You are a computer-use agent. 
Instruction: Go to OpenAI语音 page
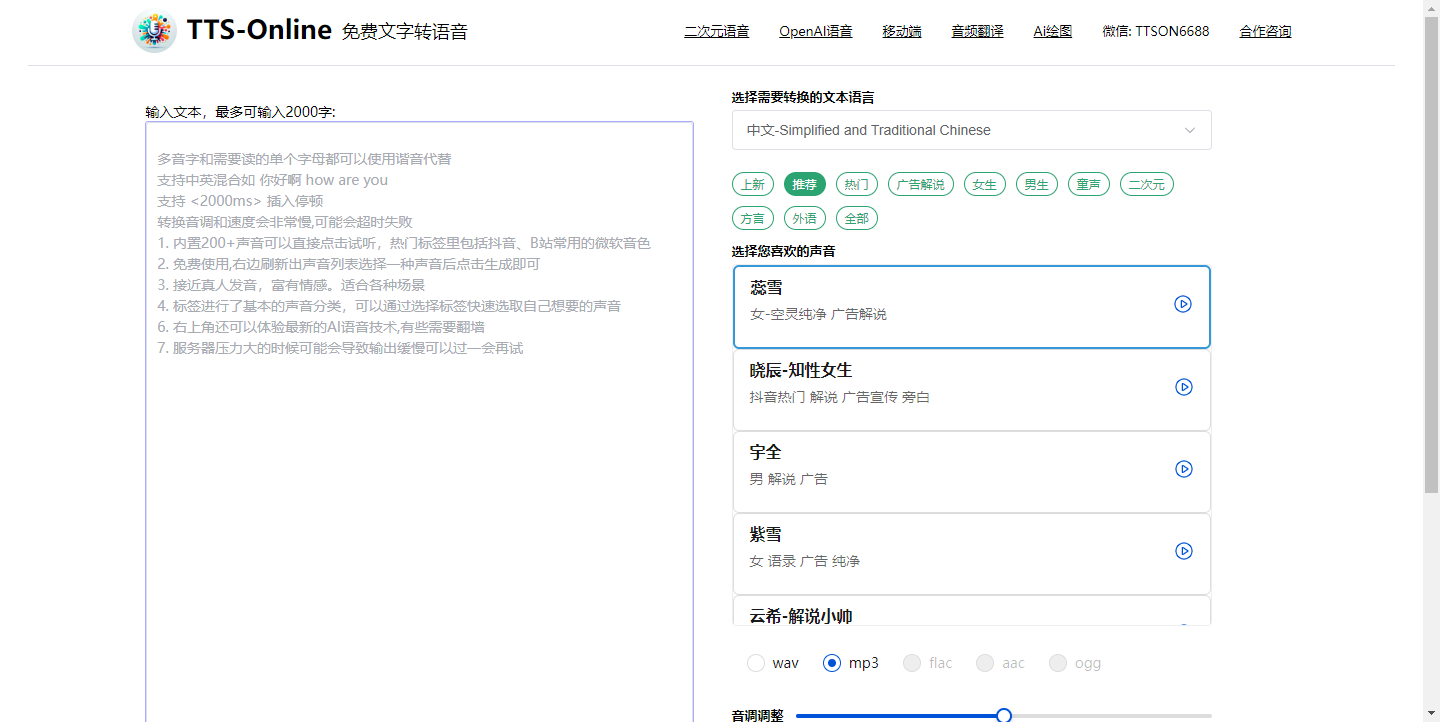(x=816, y=31)
